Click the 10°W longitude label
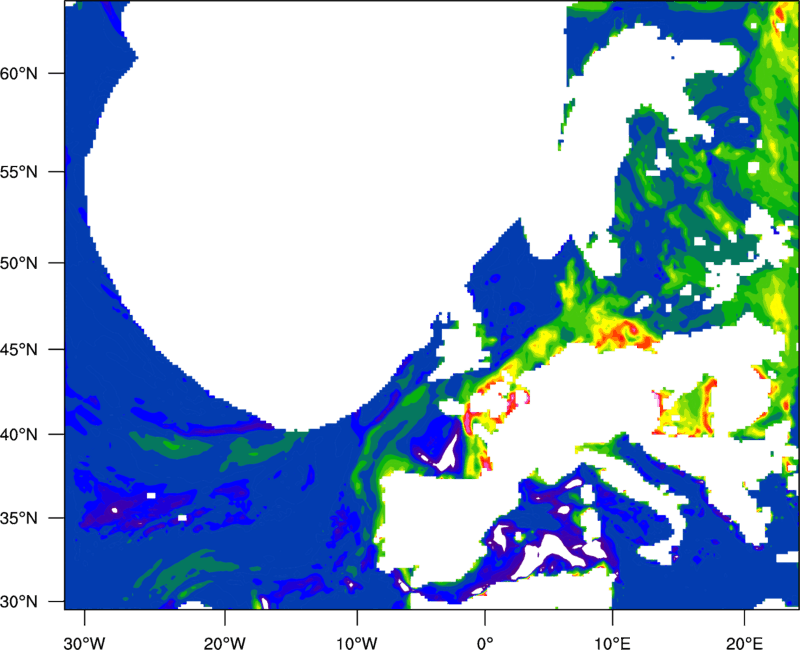Screen dimensions: 800x650 [357, 642]
